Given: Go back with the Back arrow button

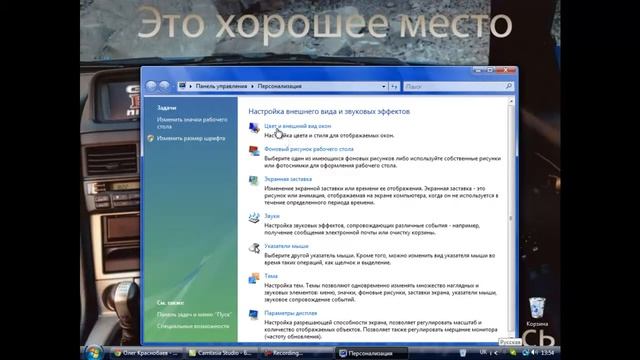Looking at the screenshot, I should (x=151, y=86).
